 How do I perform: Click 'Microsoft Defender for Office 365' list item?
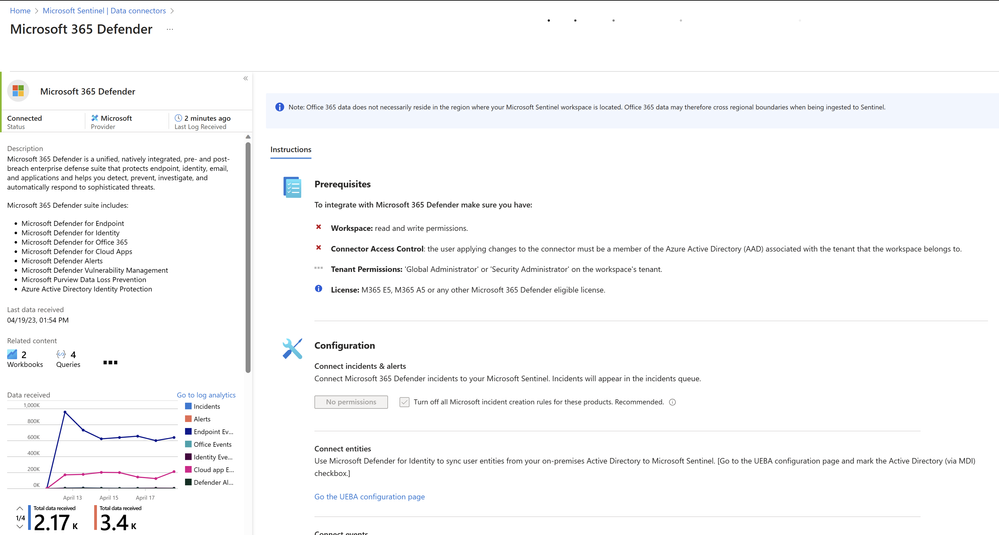(x=75, y=242)
